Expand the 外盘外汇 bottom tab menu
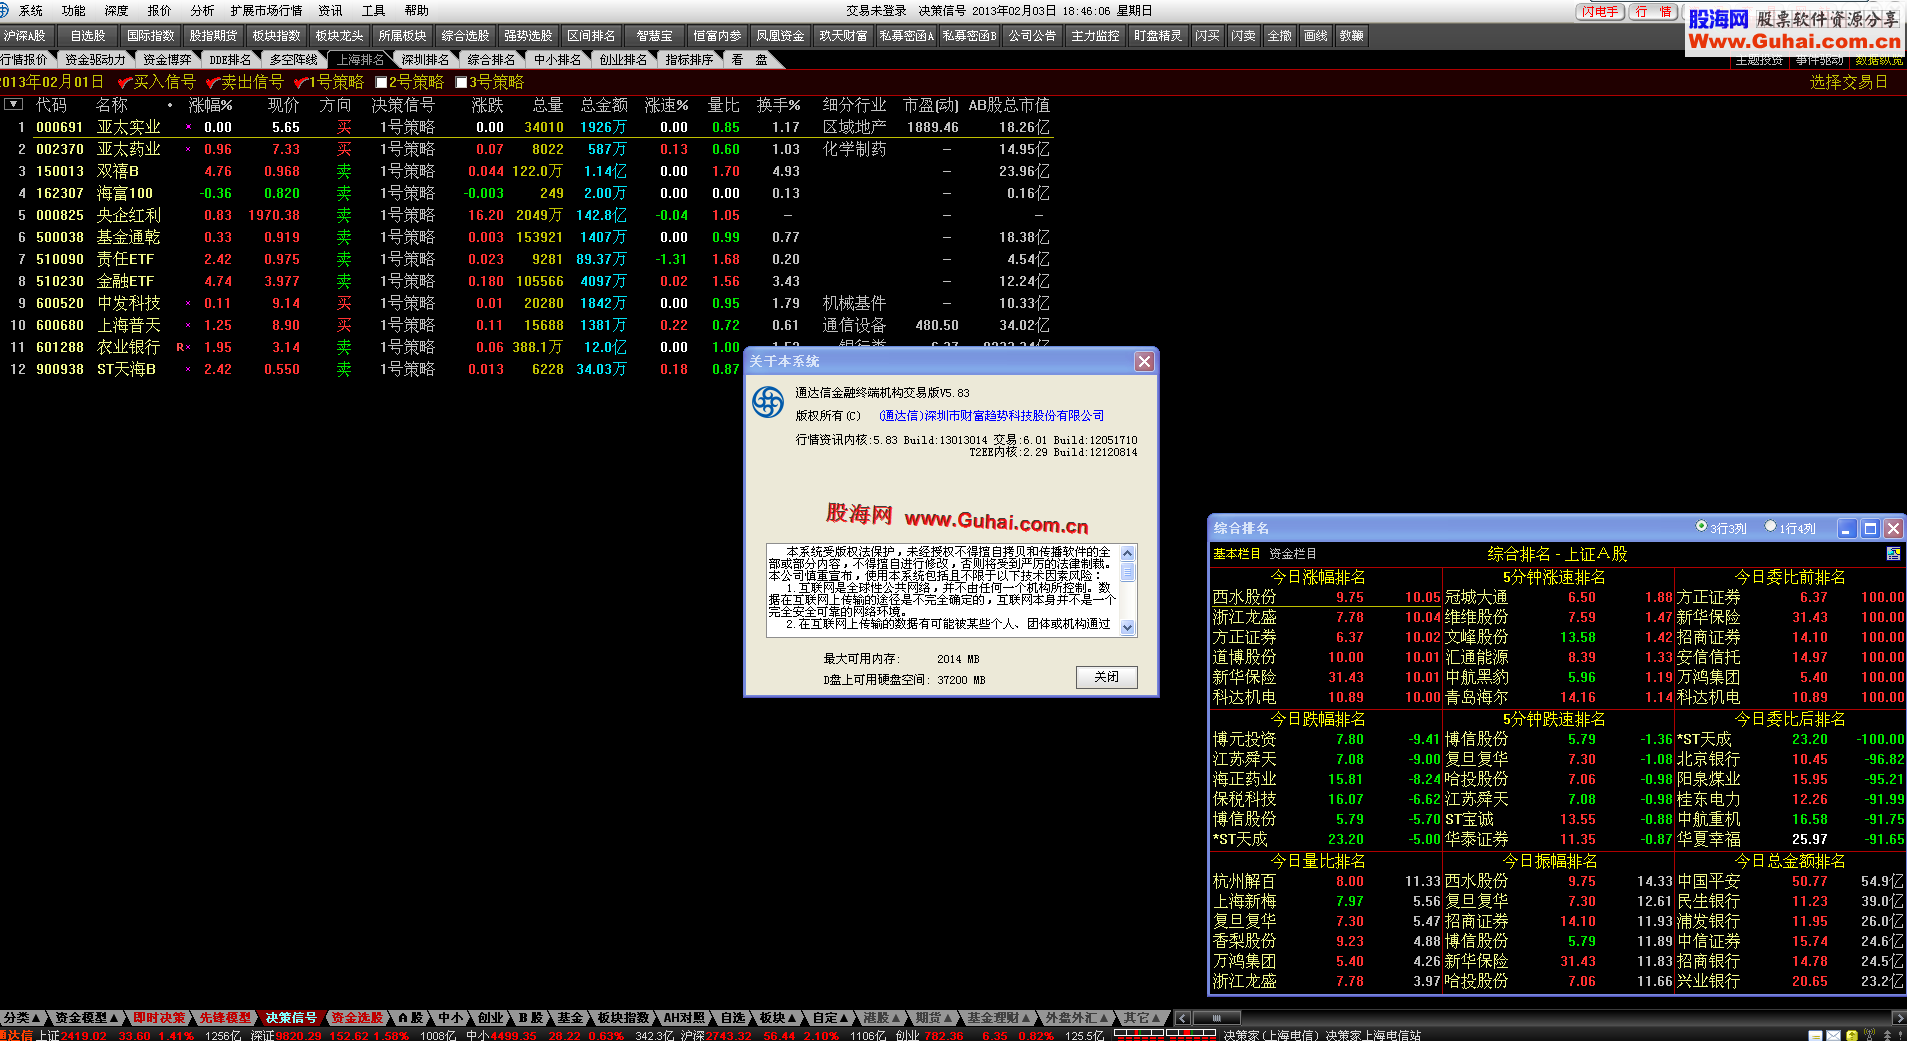 pyautogui.click(x=1077, y=1018)
